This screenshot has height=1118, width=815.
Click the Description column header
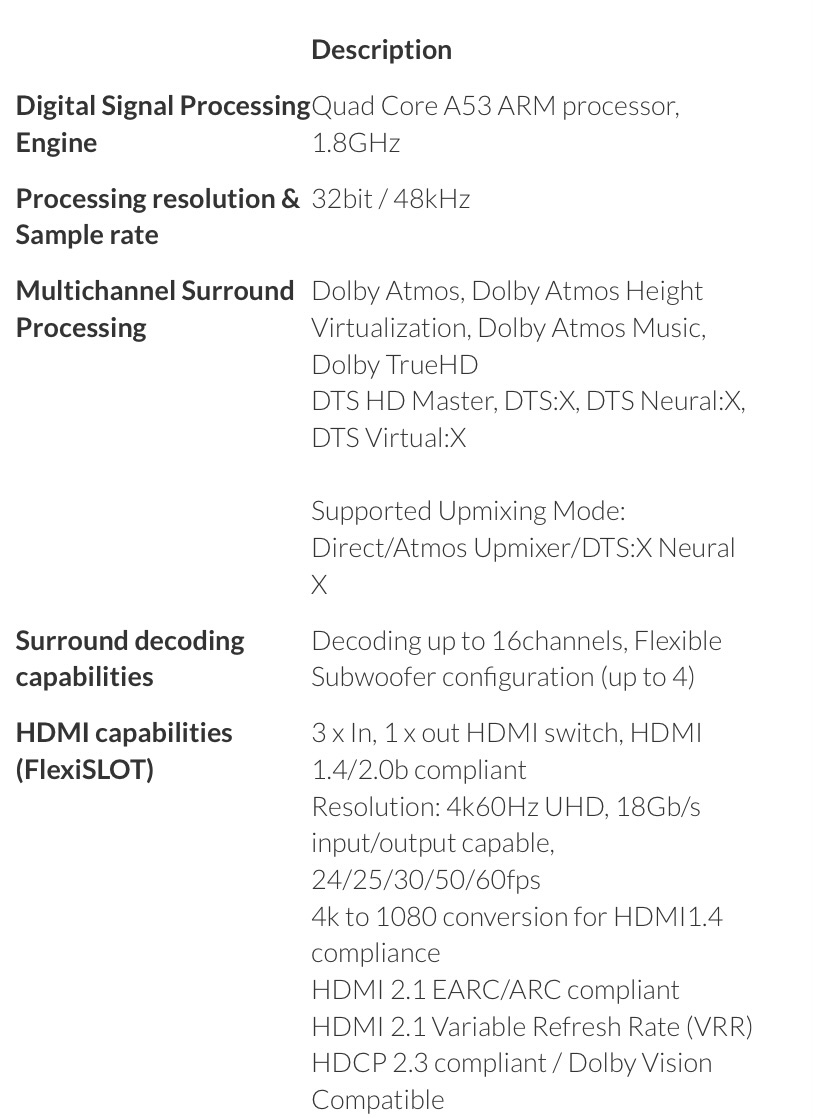381,50
